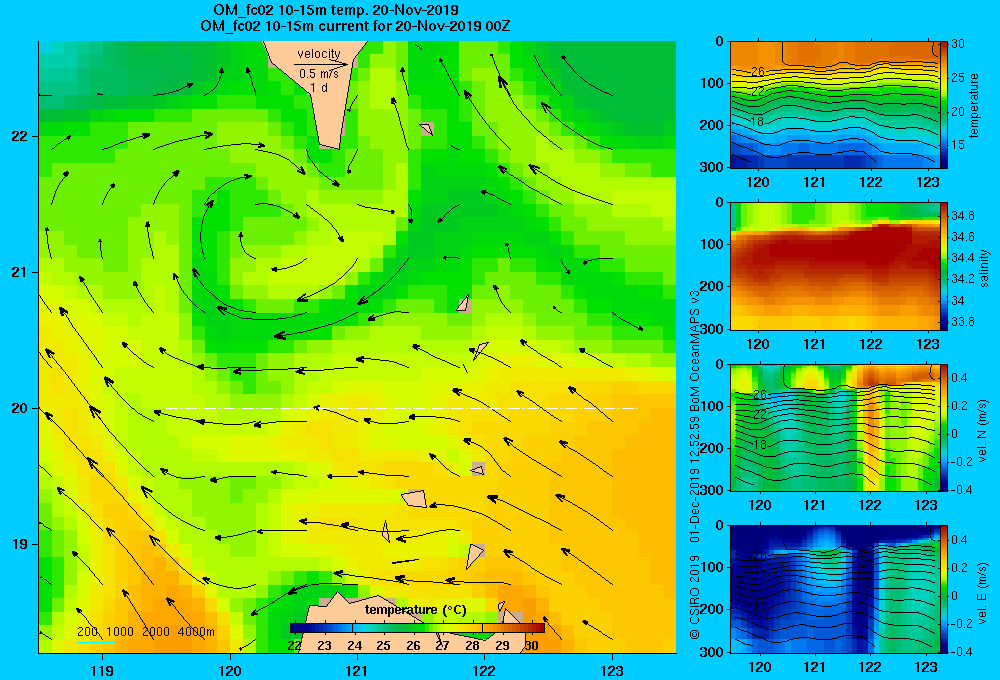The width and height of the screenshot is (1000, 680).
Task: Click the white dashed section line at 20°N
Action: [401, 408]
